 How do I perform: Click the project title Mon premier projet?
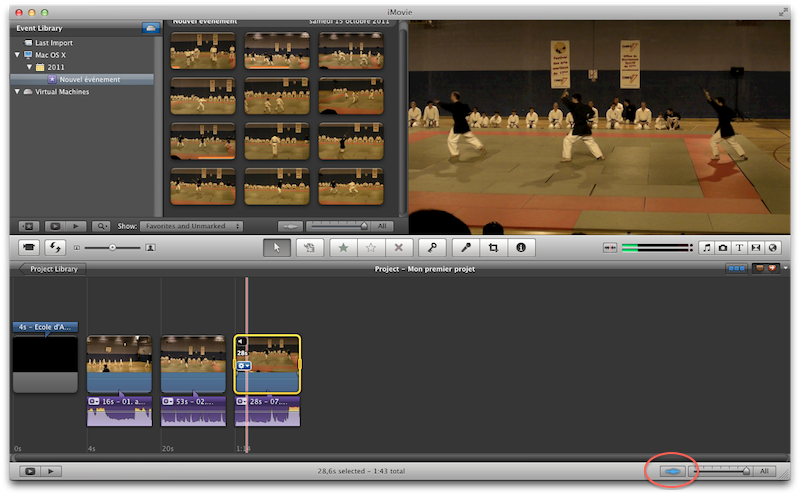pyautogui.click(x=424, y=269)
